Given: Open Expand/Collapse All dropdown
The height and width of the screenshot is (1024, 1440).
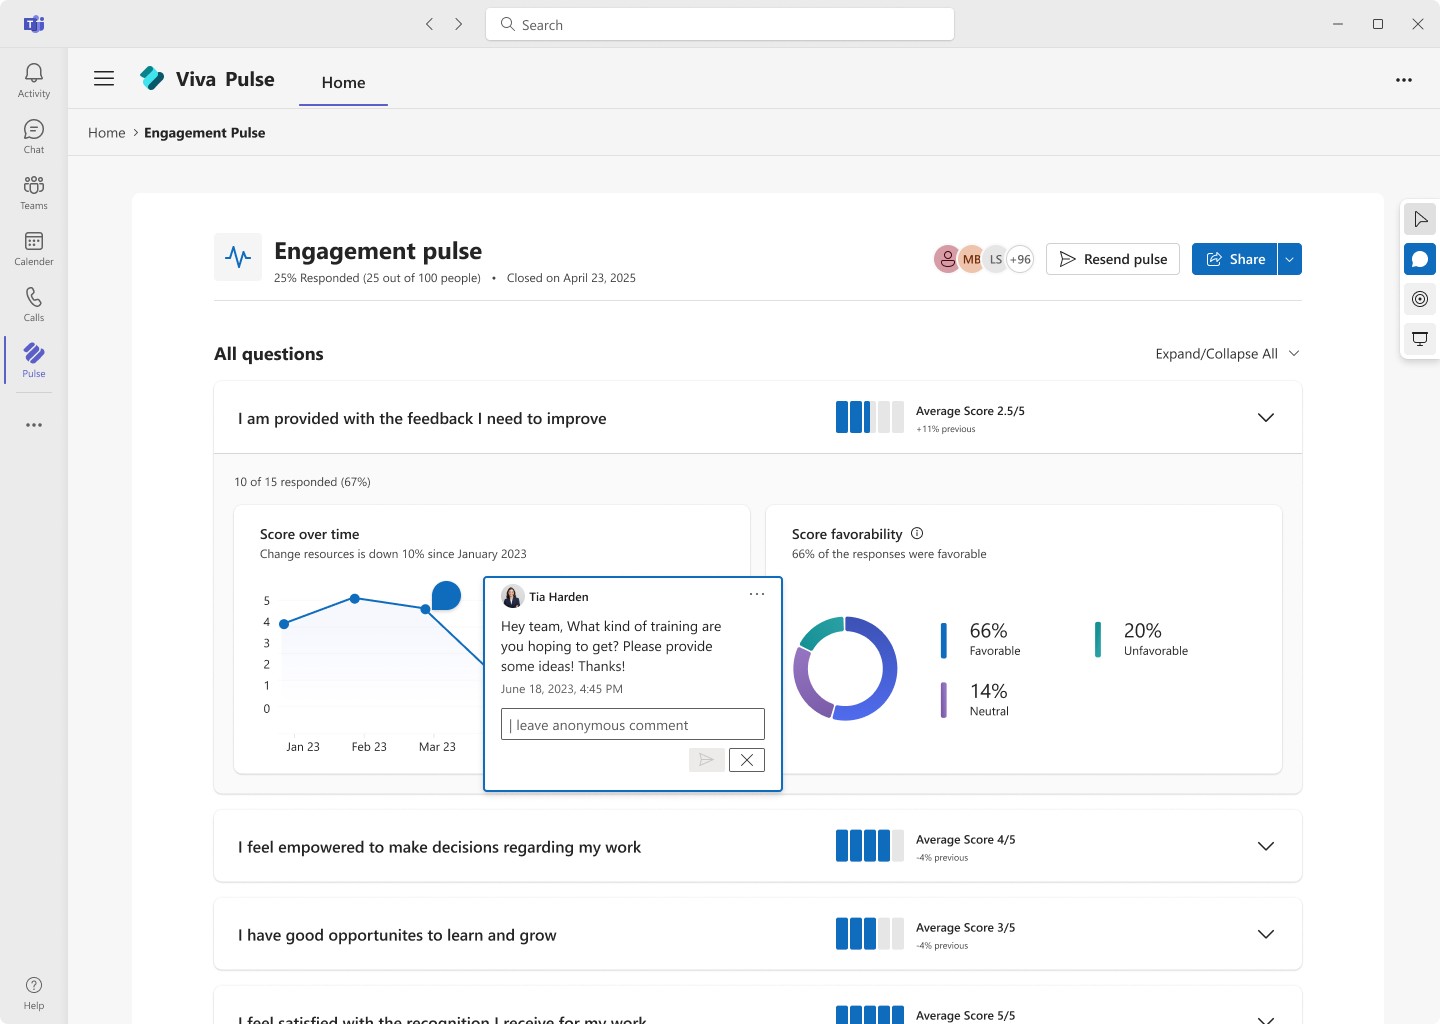Looking at the screenshot, I should (x=1227, y=354).
